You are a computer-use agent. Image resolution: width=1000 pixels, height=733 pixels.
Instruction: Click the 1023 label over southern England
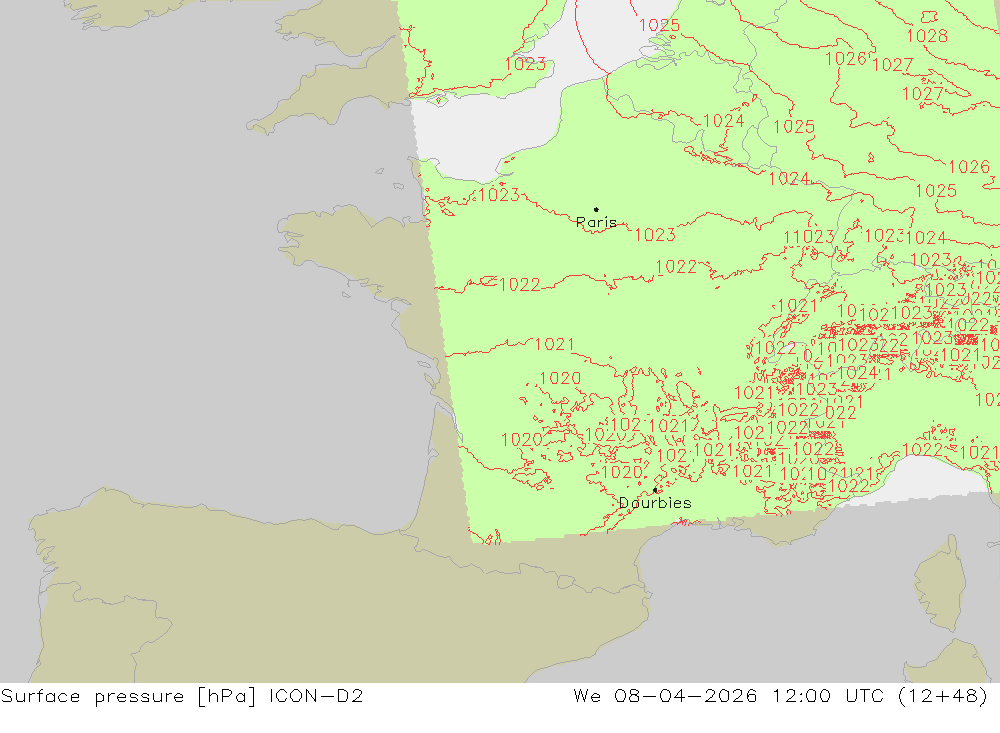coord(525,64)
